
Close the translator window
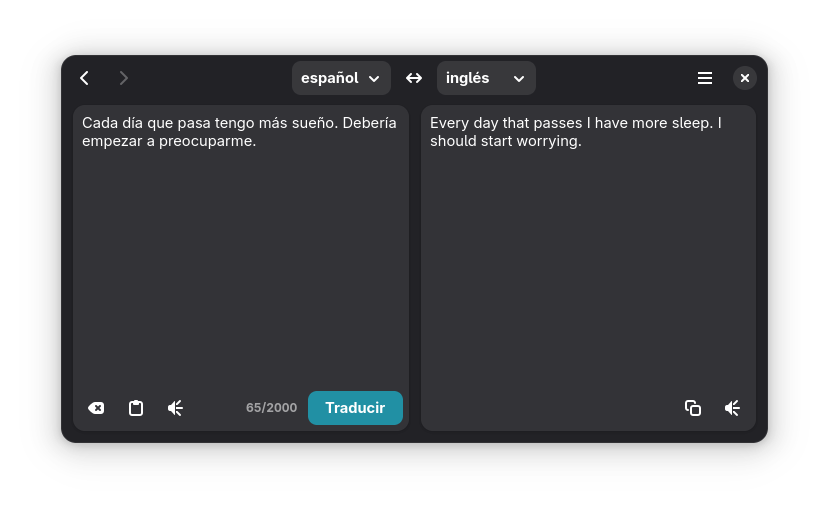click(745, 78)
